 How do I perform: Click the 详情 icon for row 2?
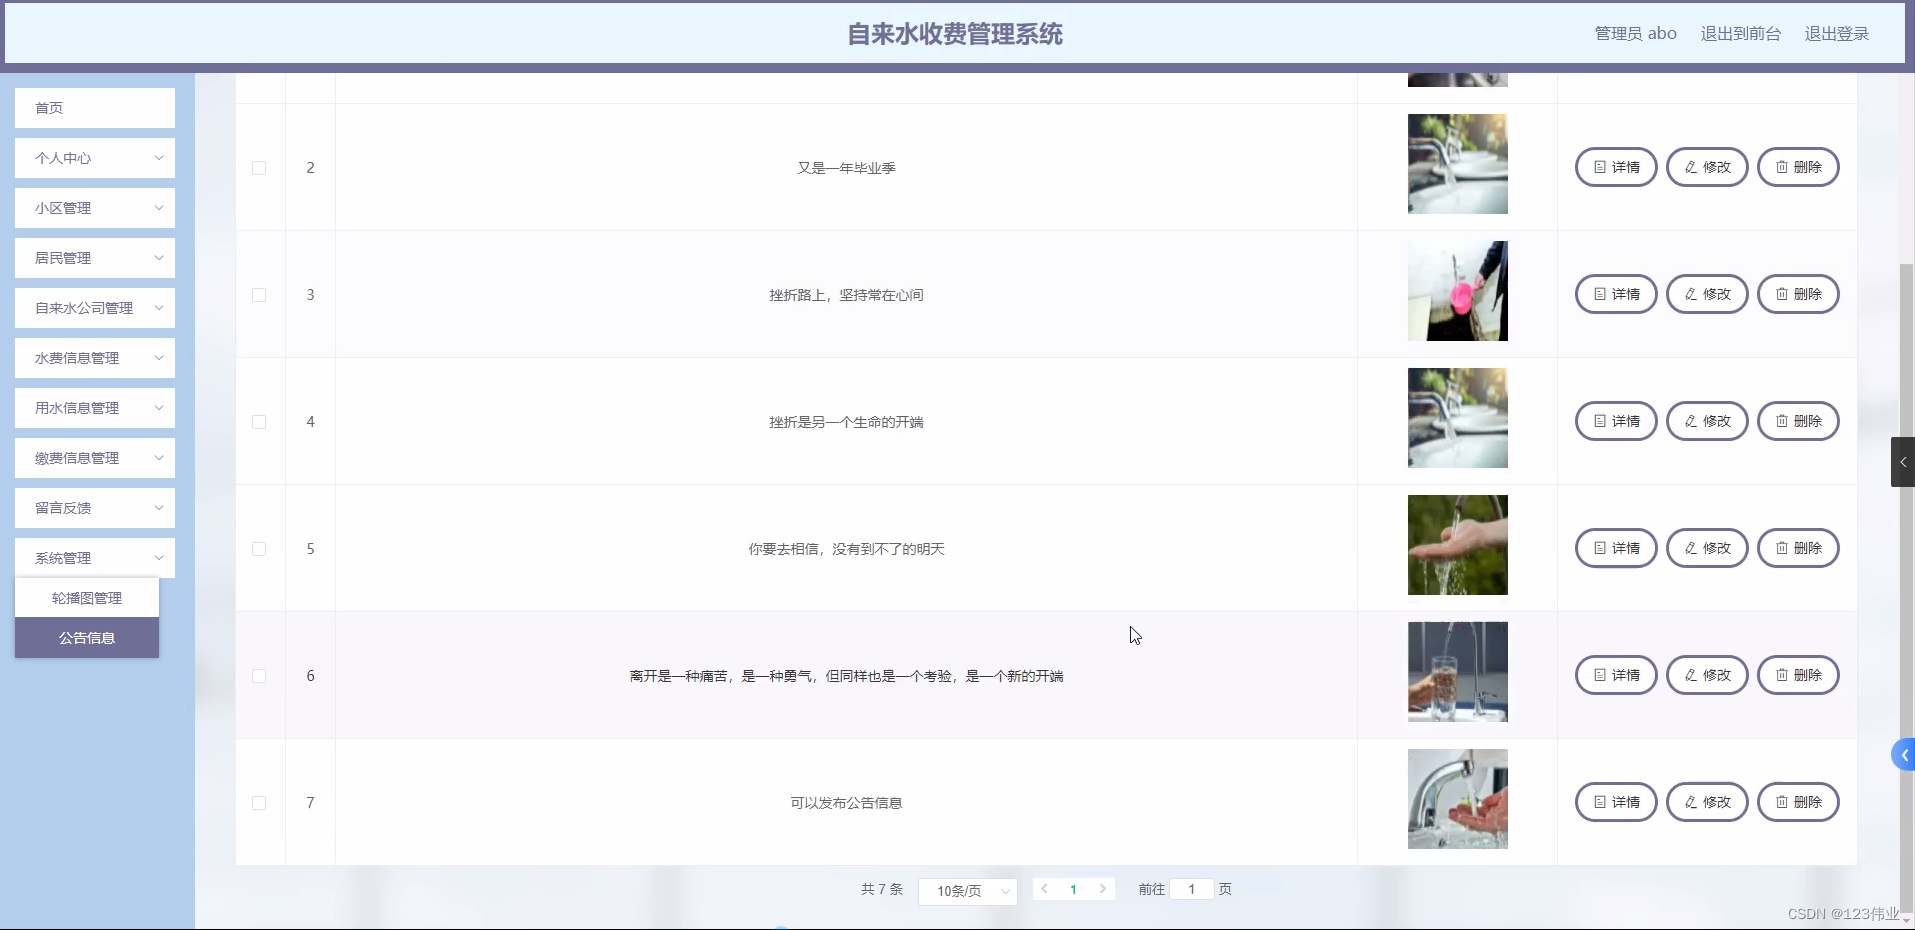click(x=1601, y=166)
